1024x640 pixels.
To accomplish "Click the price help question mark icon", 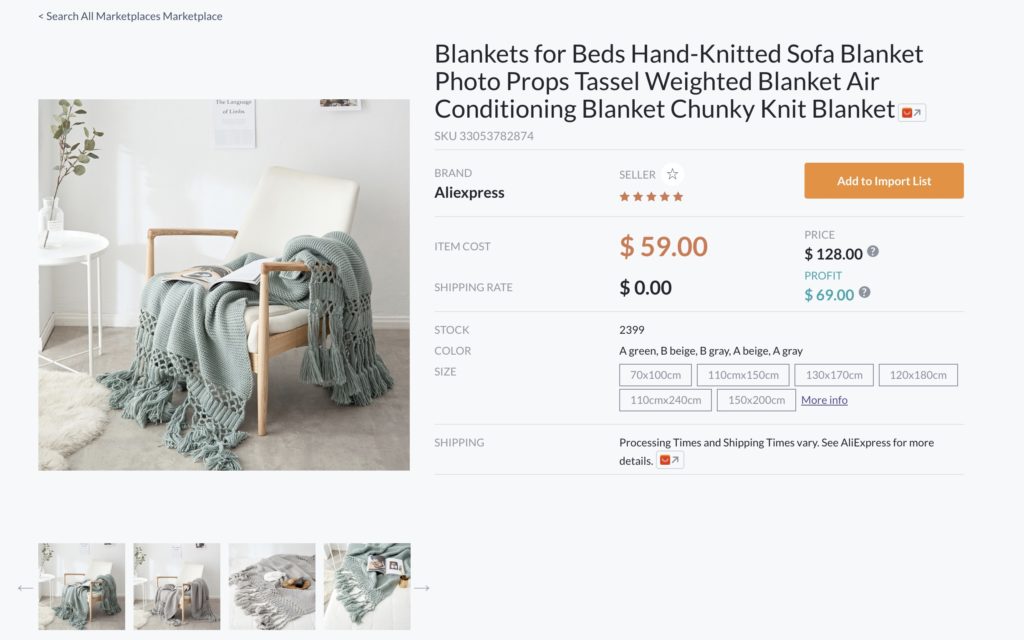I will (873, 252).
